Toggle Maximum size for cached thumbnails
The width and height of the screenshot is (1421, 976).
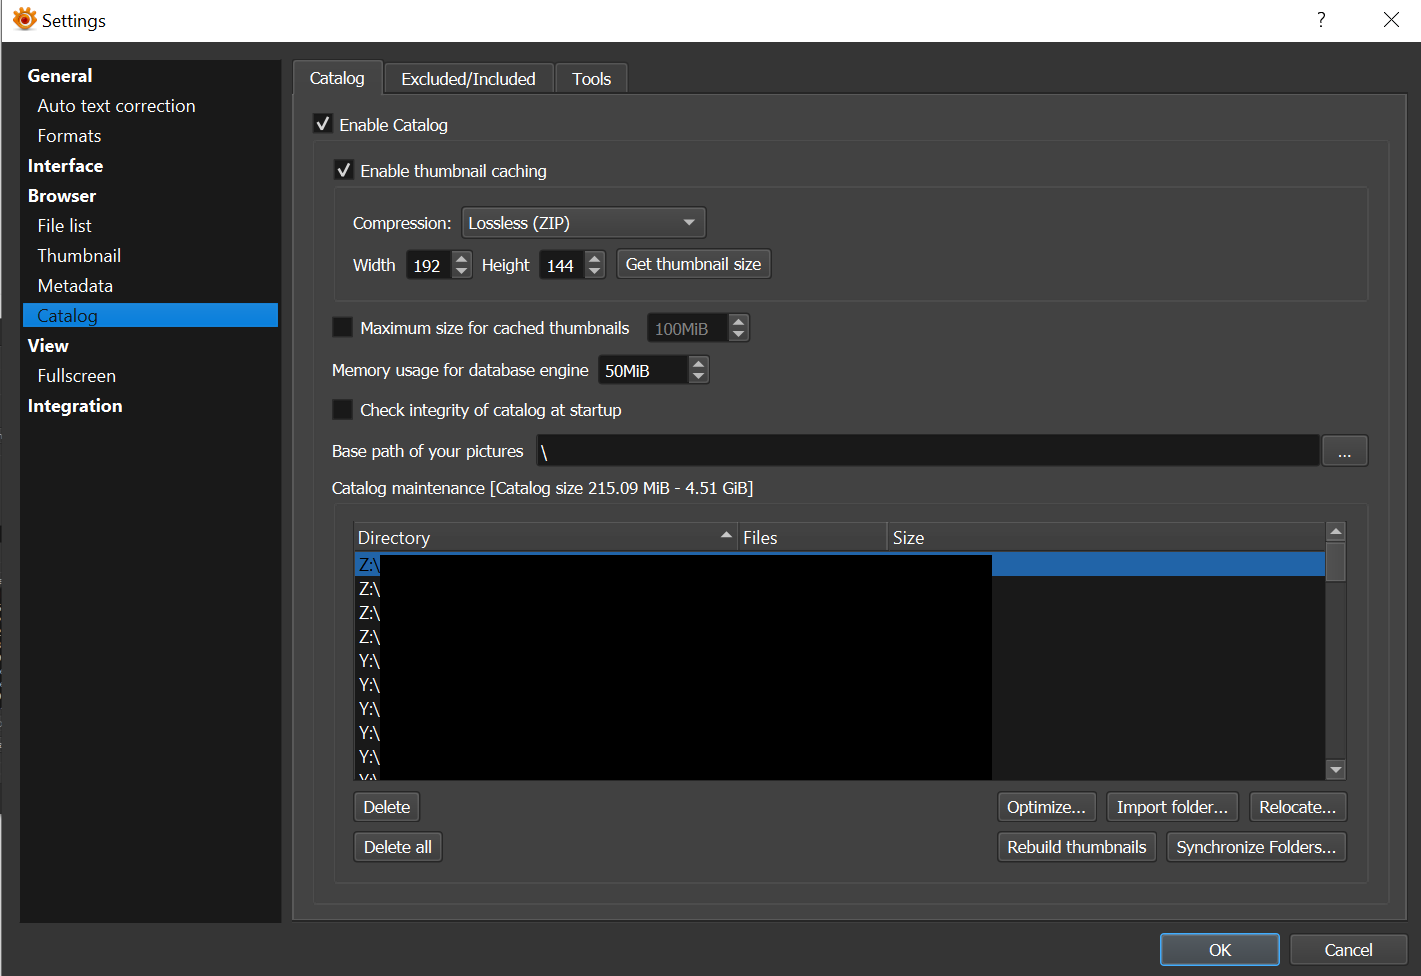(x=343, y=328)
